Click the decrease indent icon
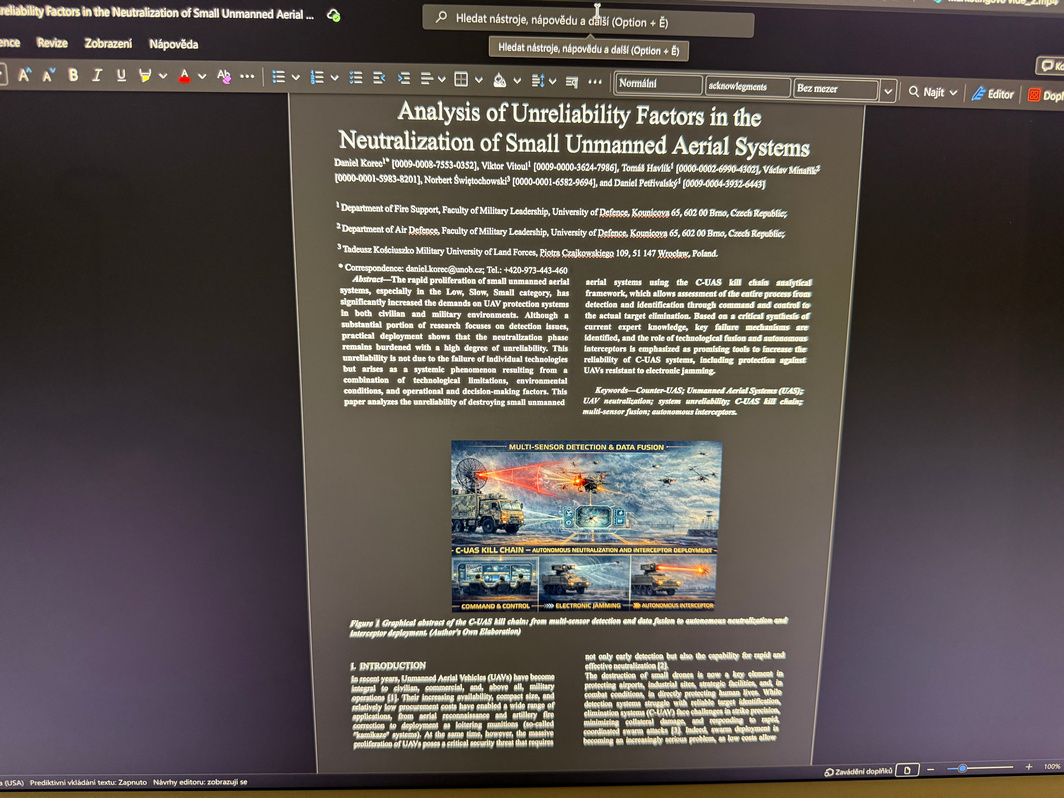Image resolution: width=1064 pixels, height=798 pixels. [379, 78]
